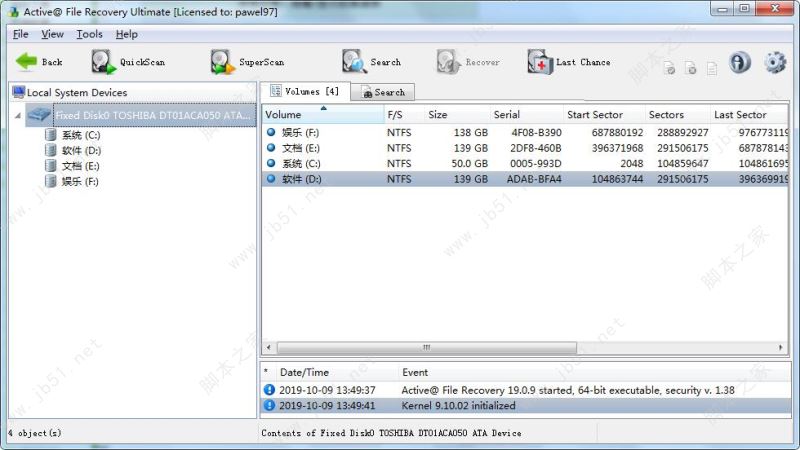Select the 文档 (E:) volume row
Image resolution: width=800 pixels, height=450 pixels.
coord(525,148)
